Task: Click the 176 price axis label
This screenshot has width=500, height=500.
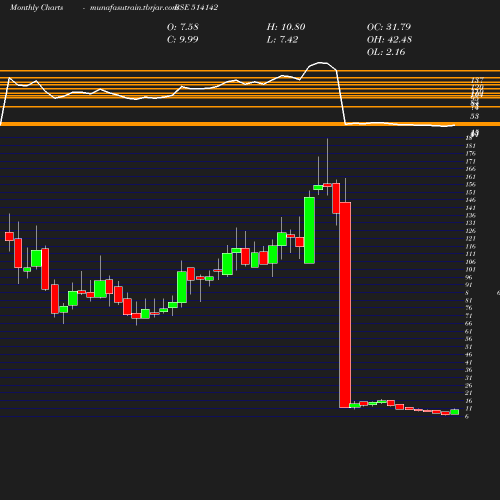Action: (x=470, y=153)
